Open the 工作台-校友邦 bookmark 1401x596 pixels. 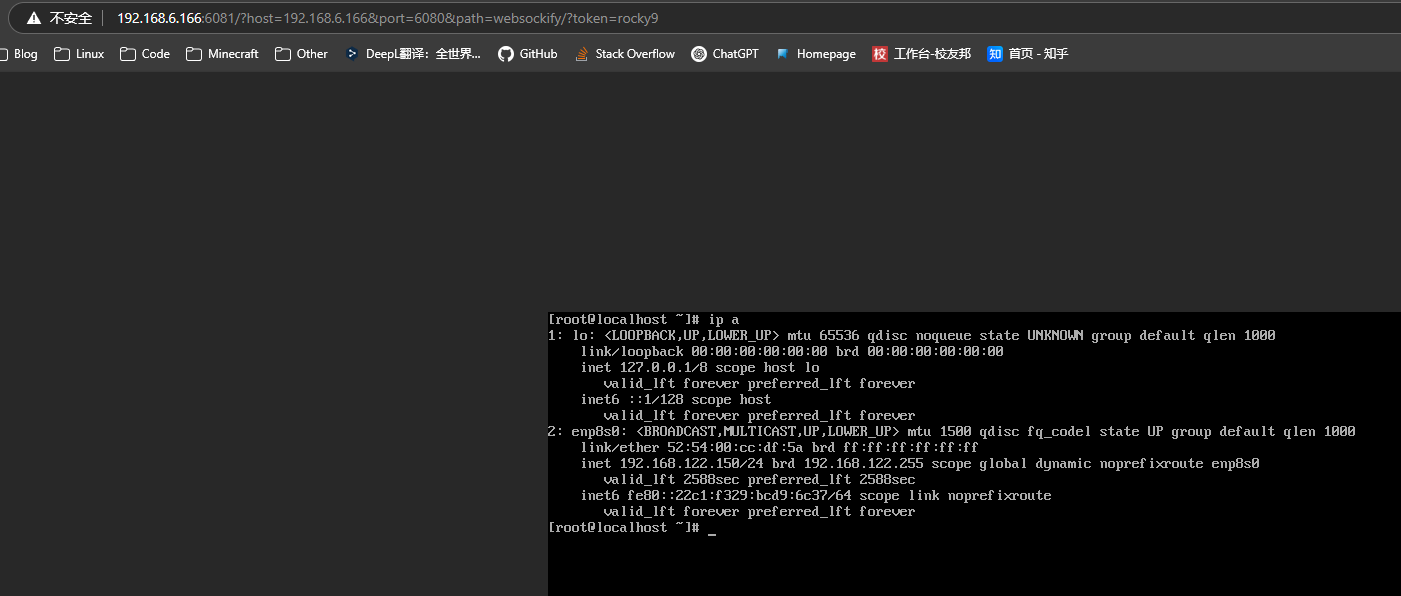tap(921, 54)
